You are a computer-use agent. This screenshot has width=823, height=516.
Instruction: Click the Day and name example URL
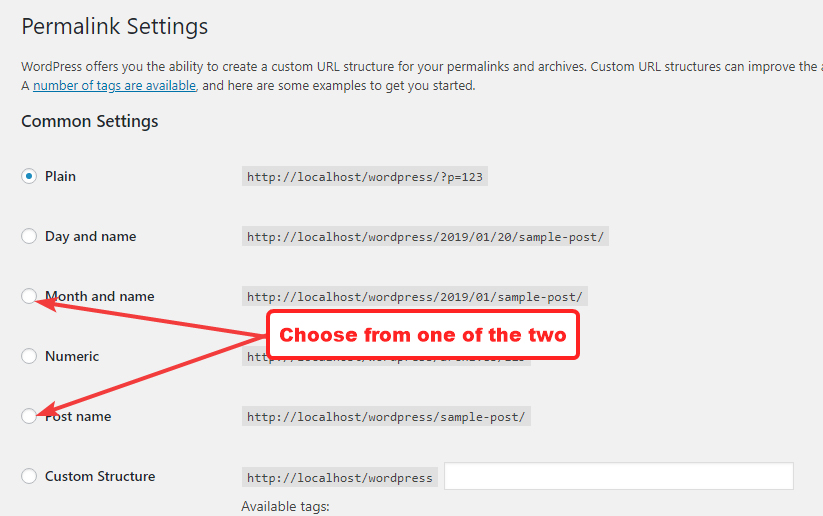pos(425,237)
